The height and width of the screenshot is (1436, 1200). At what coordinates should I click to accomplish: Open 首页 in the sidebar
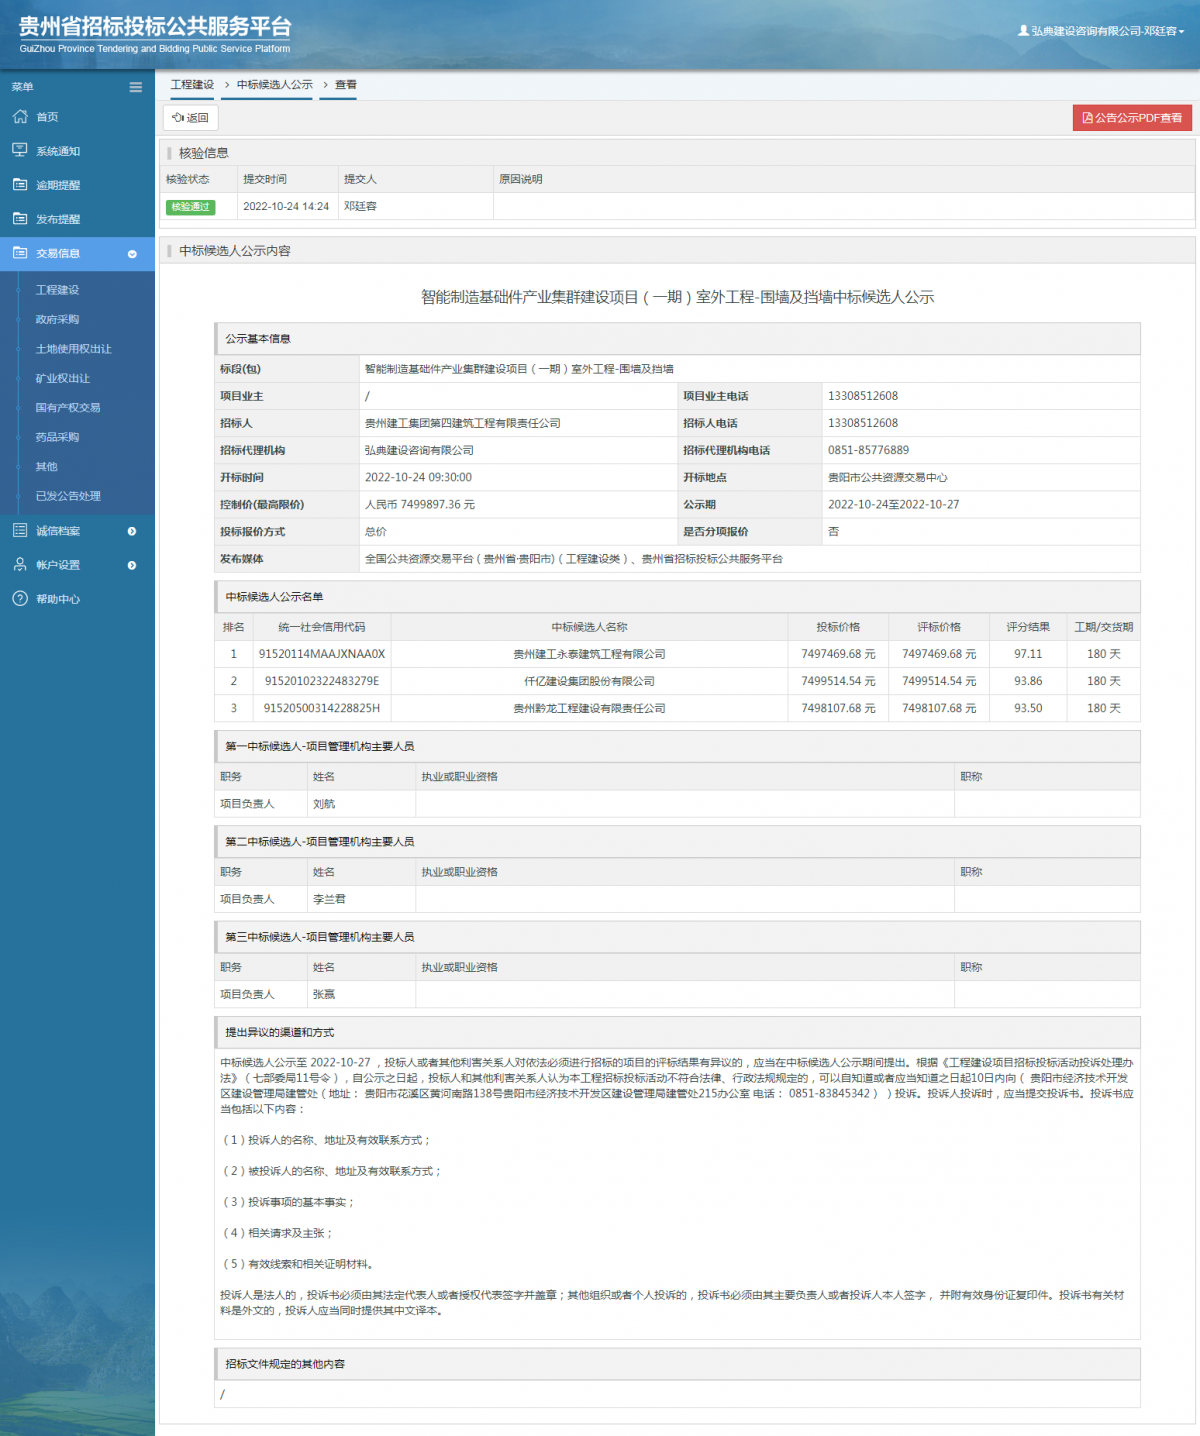coord(47,117)
